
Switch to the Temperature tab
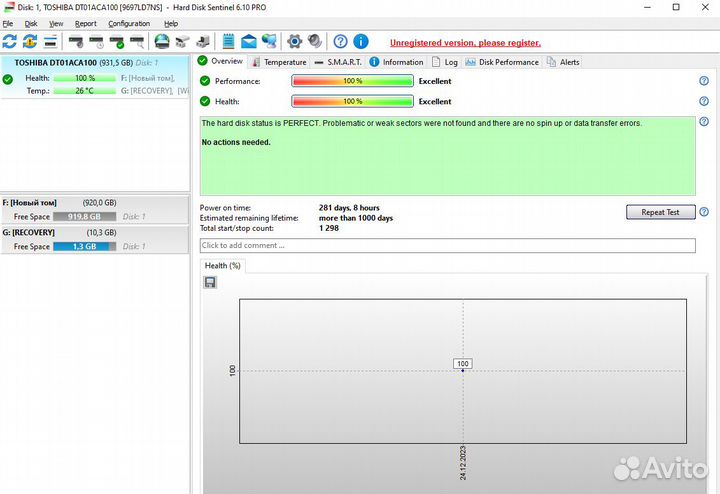click(278, 62)
